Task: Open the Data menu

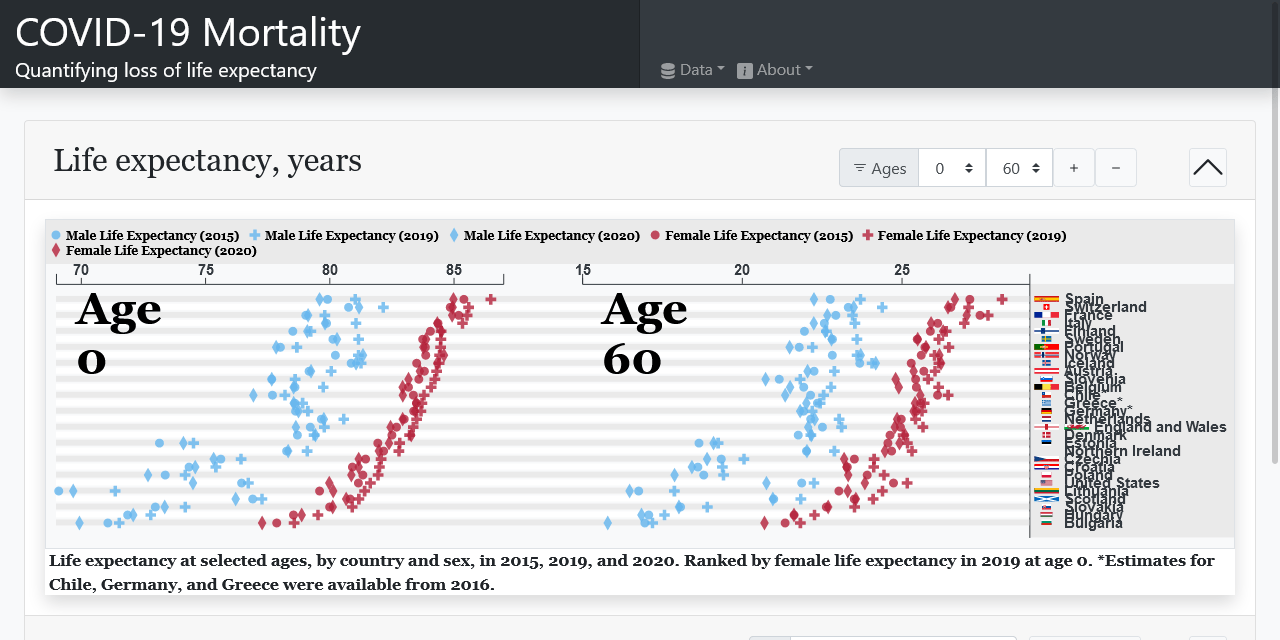Action: coord(692,70)
